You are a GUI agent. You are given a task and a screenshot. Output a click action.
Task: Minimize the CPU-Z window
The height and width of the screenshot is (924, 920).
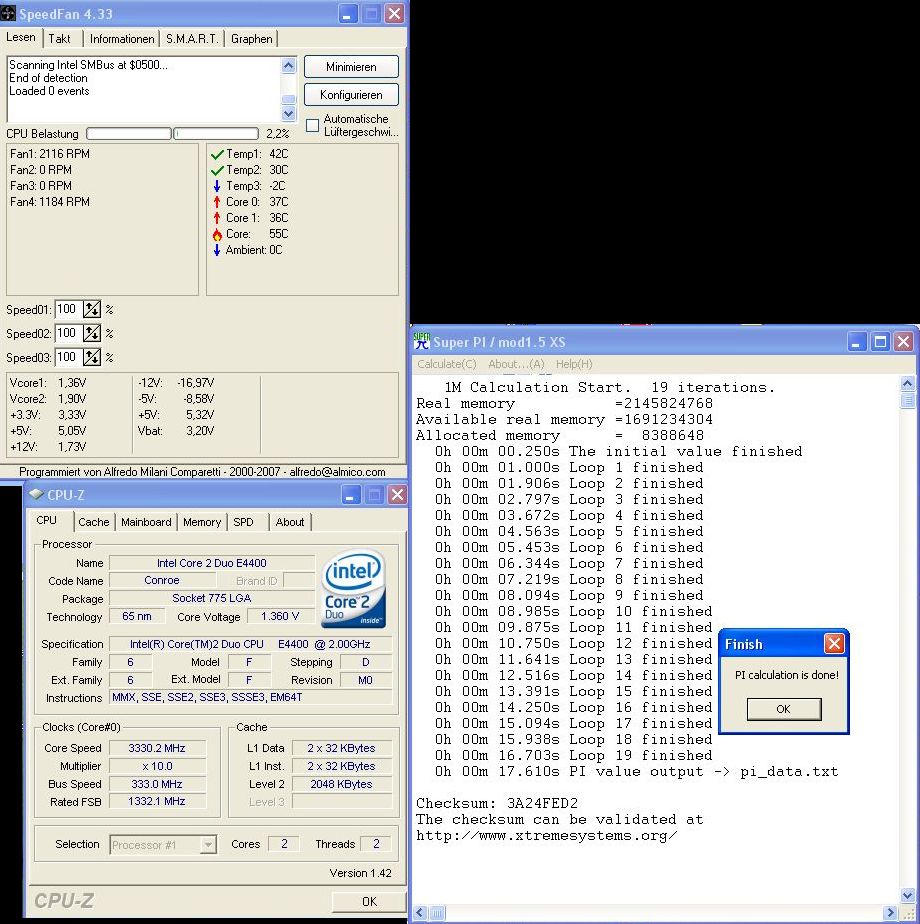pos(351,495)
